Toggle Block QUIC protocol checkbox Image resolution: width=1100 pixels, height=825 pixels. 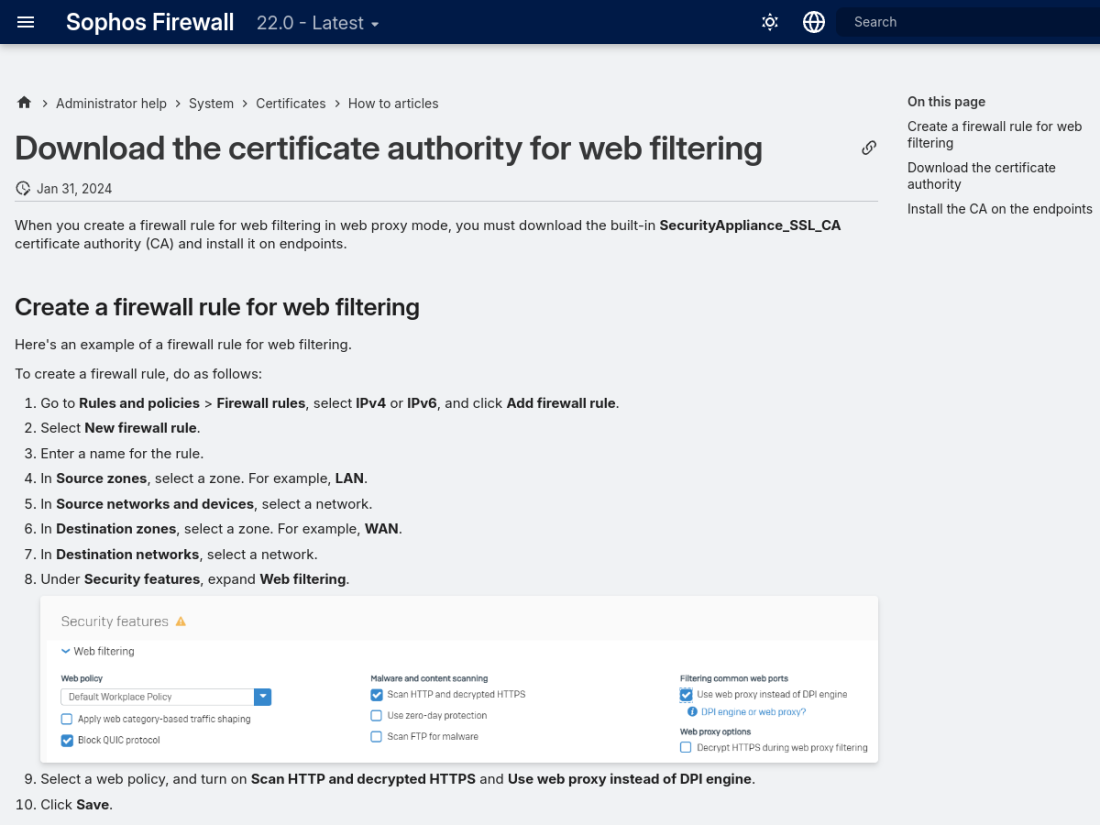click(67, 740)
